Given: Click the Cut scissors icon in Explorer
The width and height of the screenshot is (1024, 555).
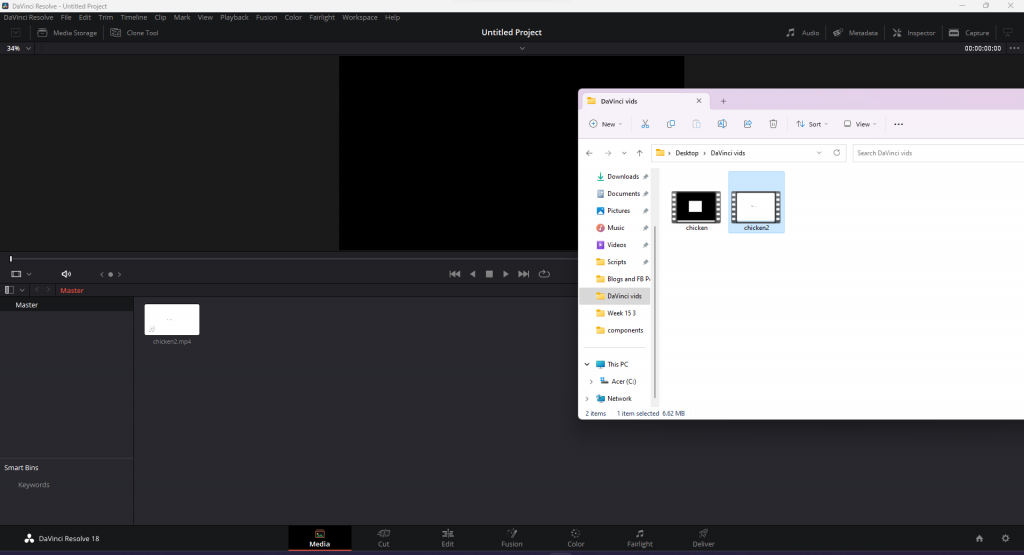Looking at the screenshot, I should coord(645,124).
